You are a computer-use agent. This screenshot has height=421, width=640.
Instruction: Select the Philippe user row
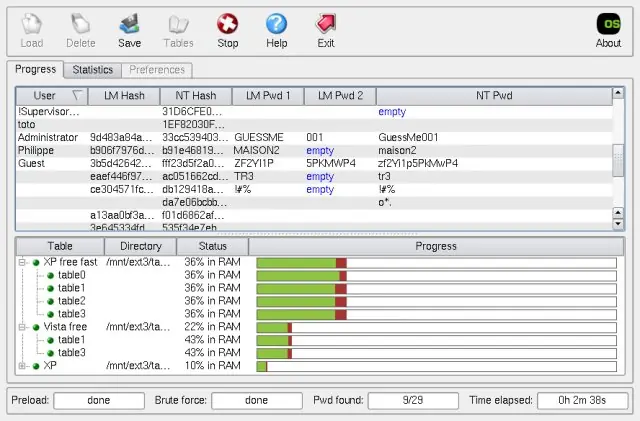click(314, 151)
